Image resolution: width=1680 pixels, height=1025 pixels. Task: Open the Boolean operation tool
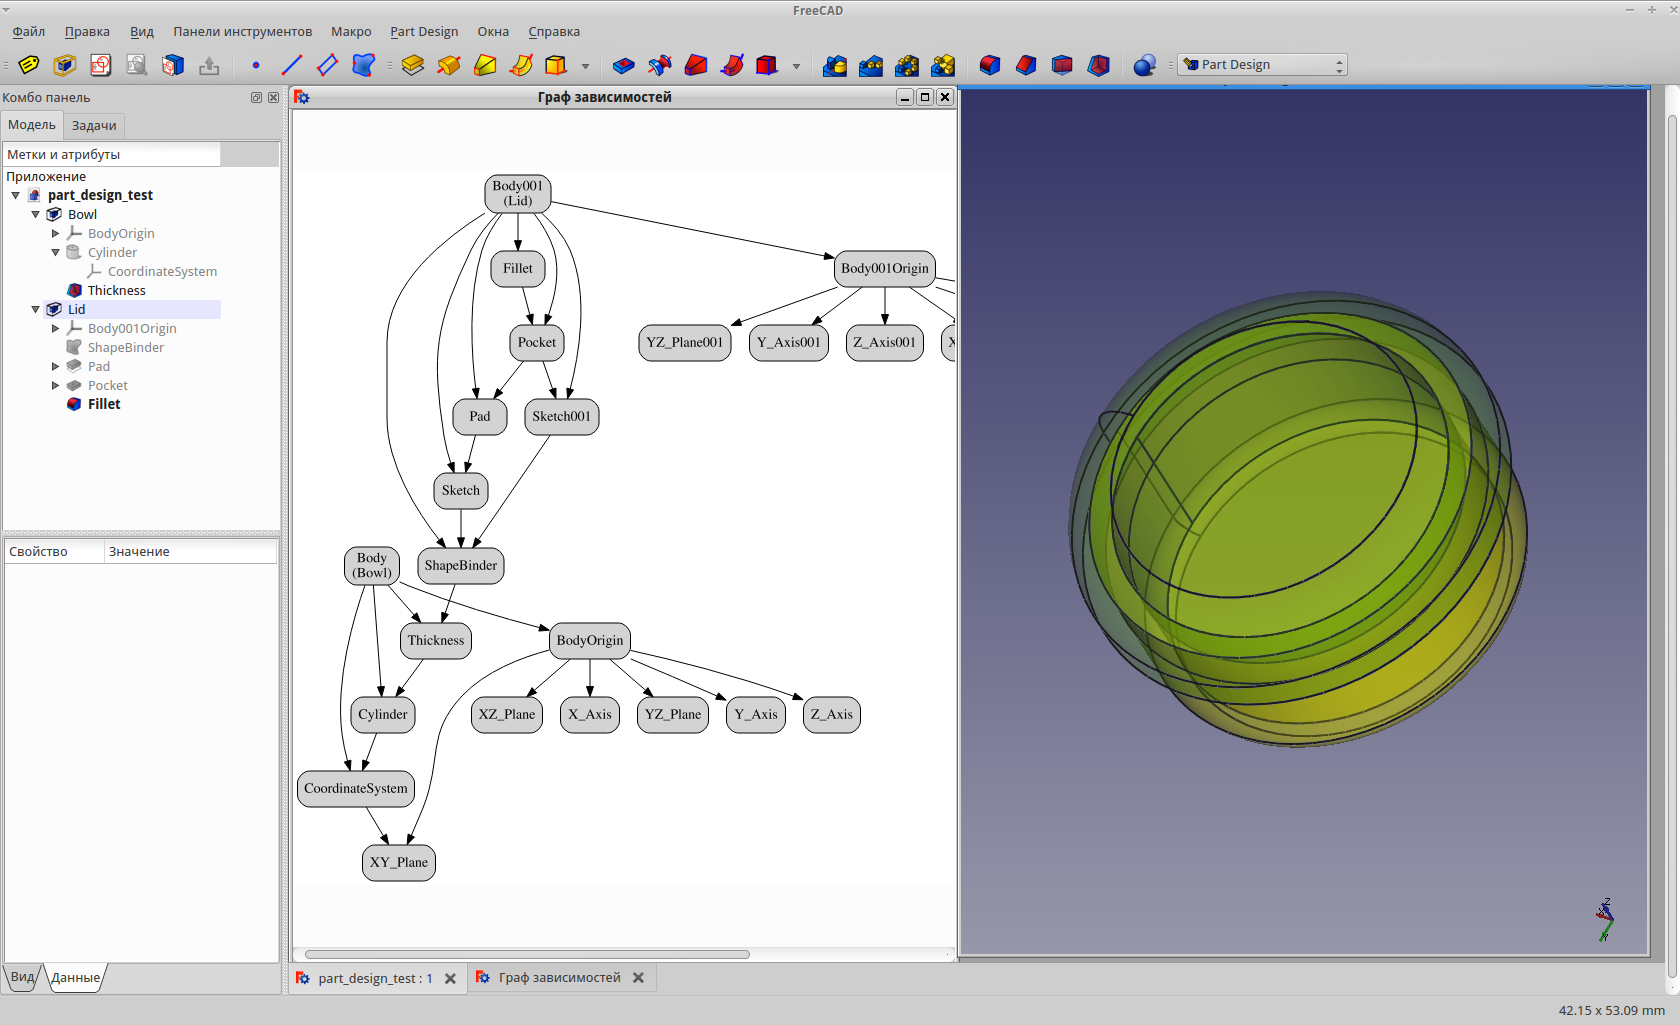pyautogui.click(x=1143, y=65)
